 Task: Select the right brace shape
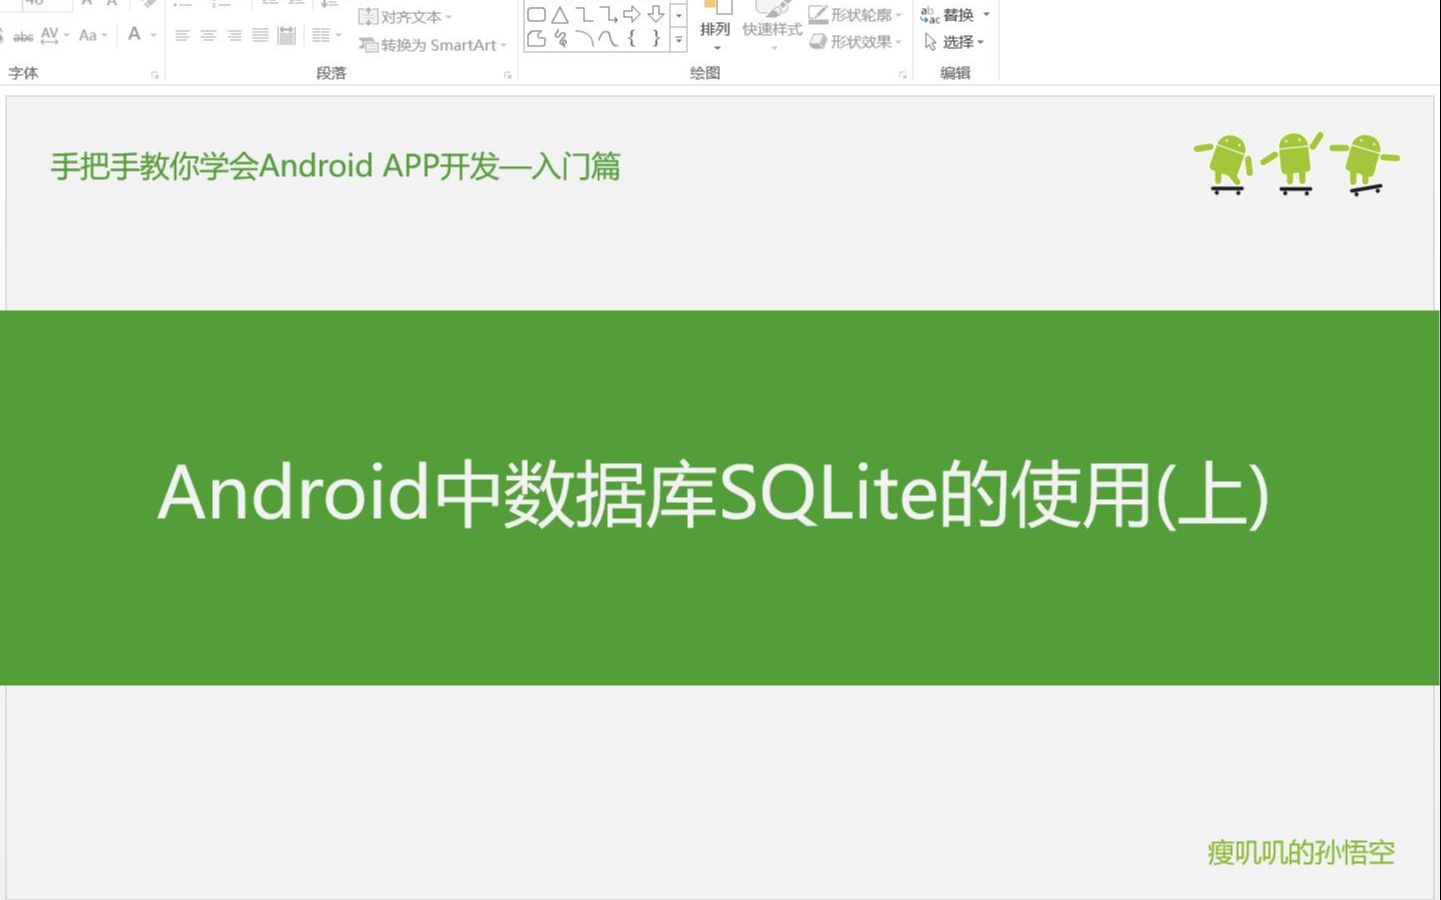click(x=656, y=39)
